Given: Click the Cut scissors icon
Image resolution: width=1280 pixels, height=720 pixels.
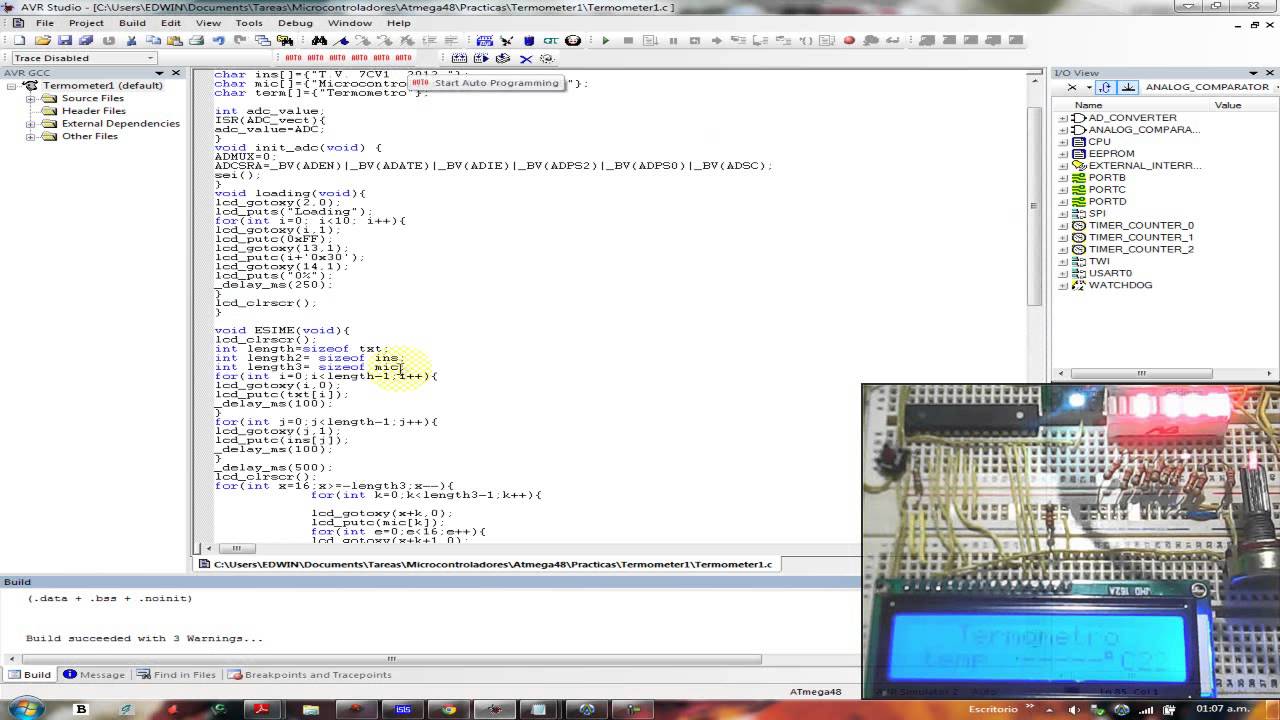Looking at the screenshot, I should tap(131, 41).
